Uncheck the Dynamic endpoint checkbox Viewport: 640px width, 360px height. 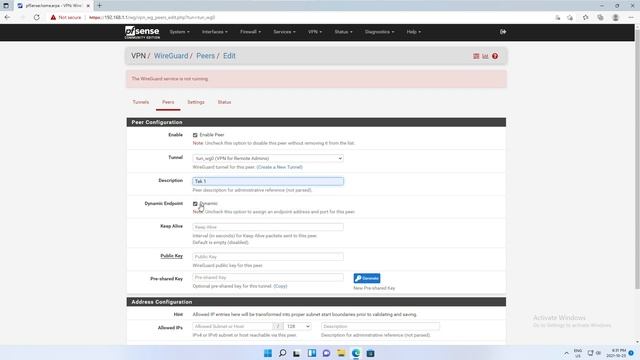click(195, 204)
